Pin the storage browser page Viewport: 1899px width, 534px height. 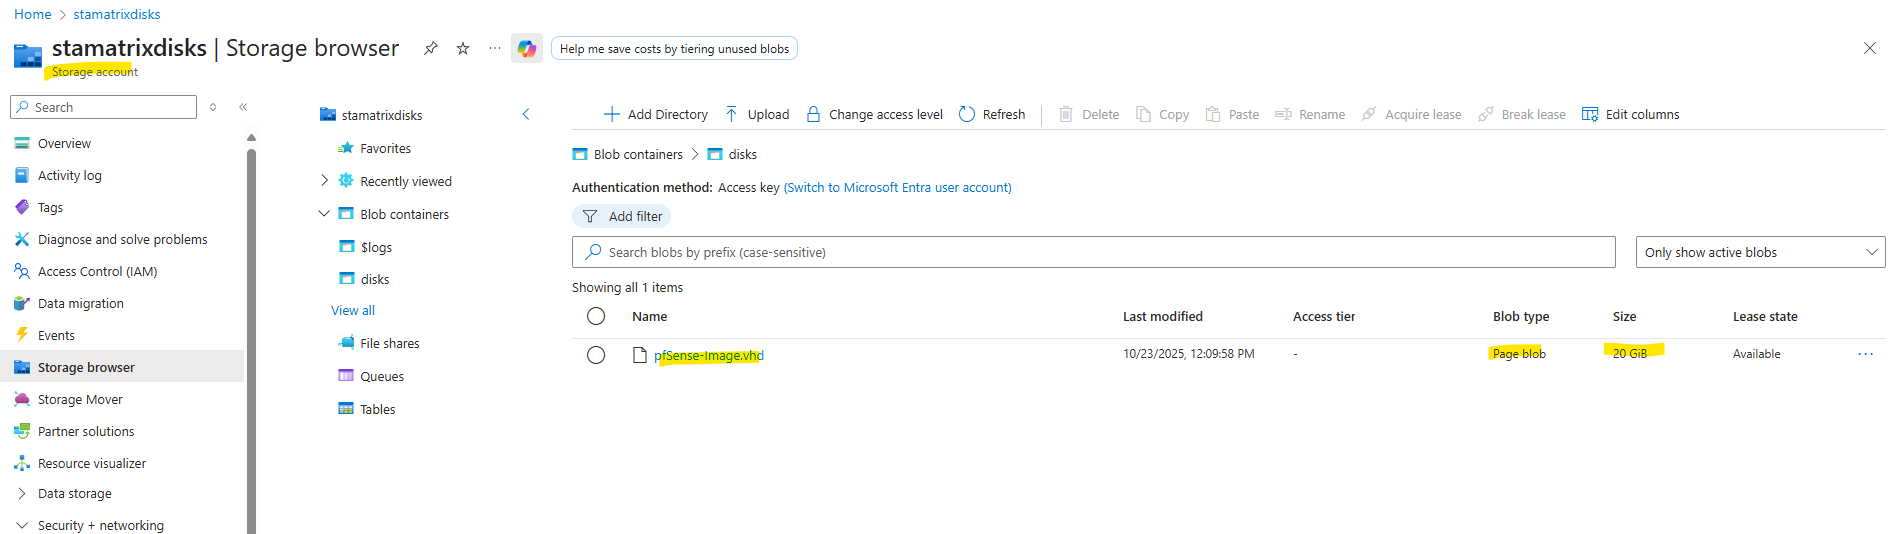click(431, 48)
